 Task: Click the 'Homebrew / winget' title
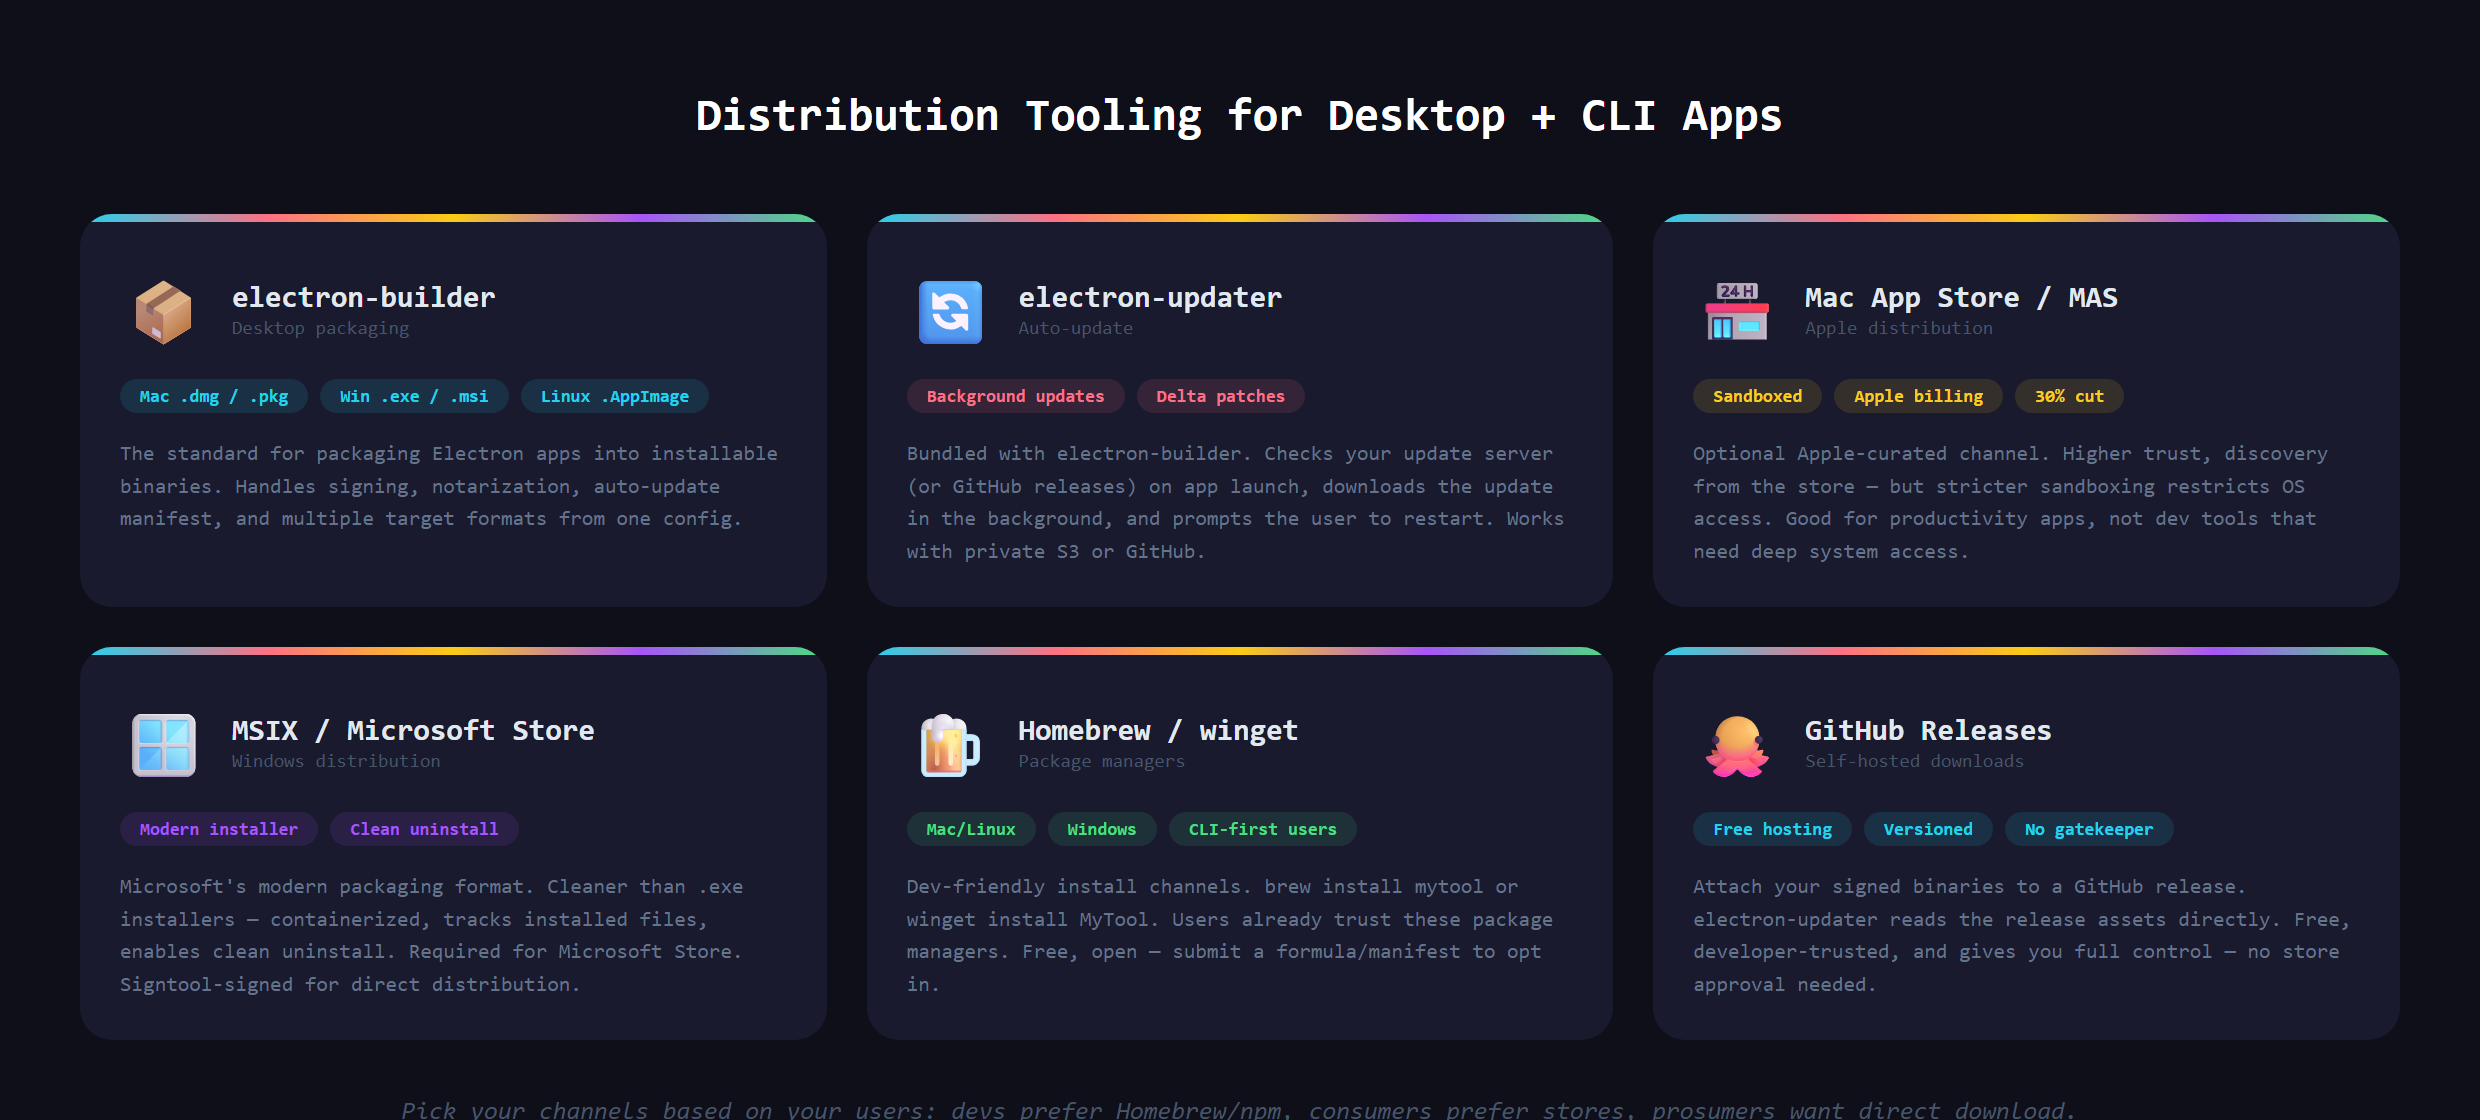click(x=1158, y=730)
